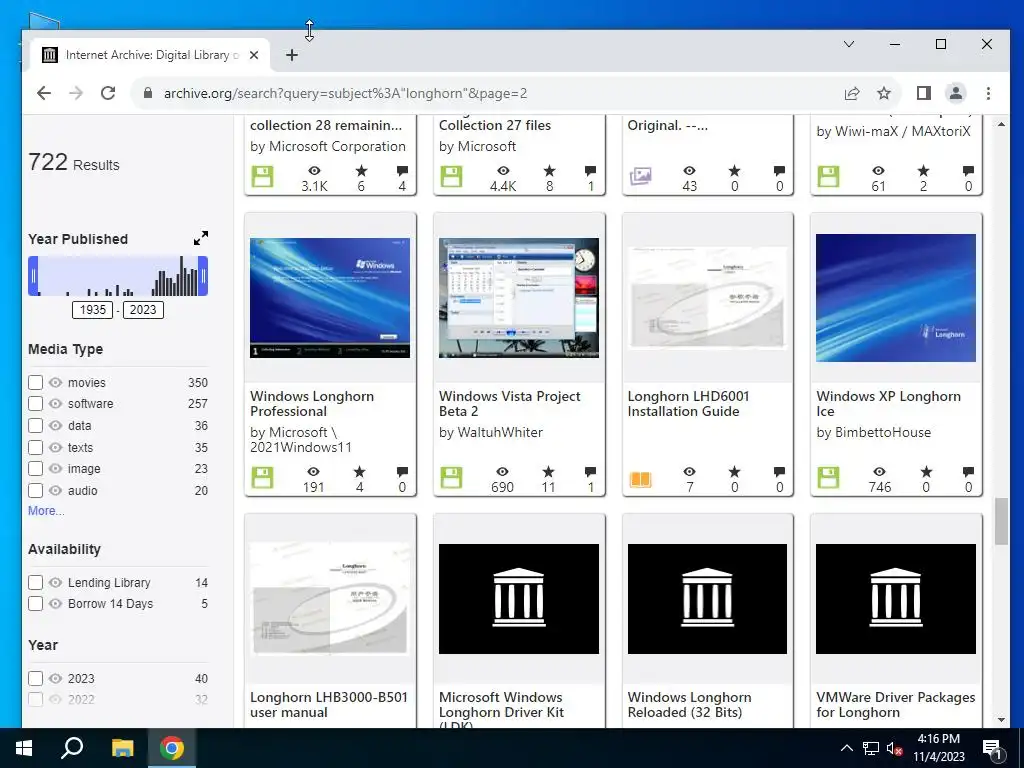Click reviews bubble on Windows Longhorn Professional card
The height and width of the screenshot is (768, 1024).
coord(402,472)
